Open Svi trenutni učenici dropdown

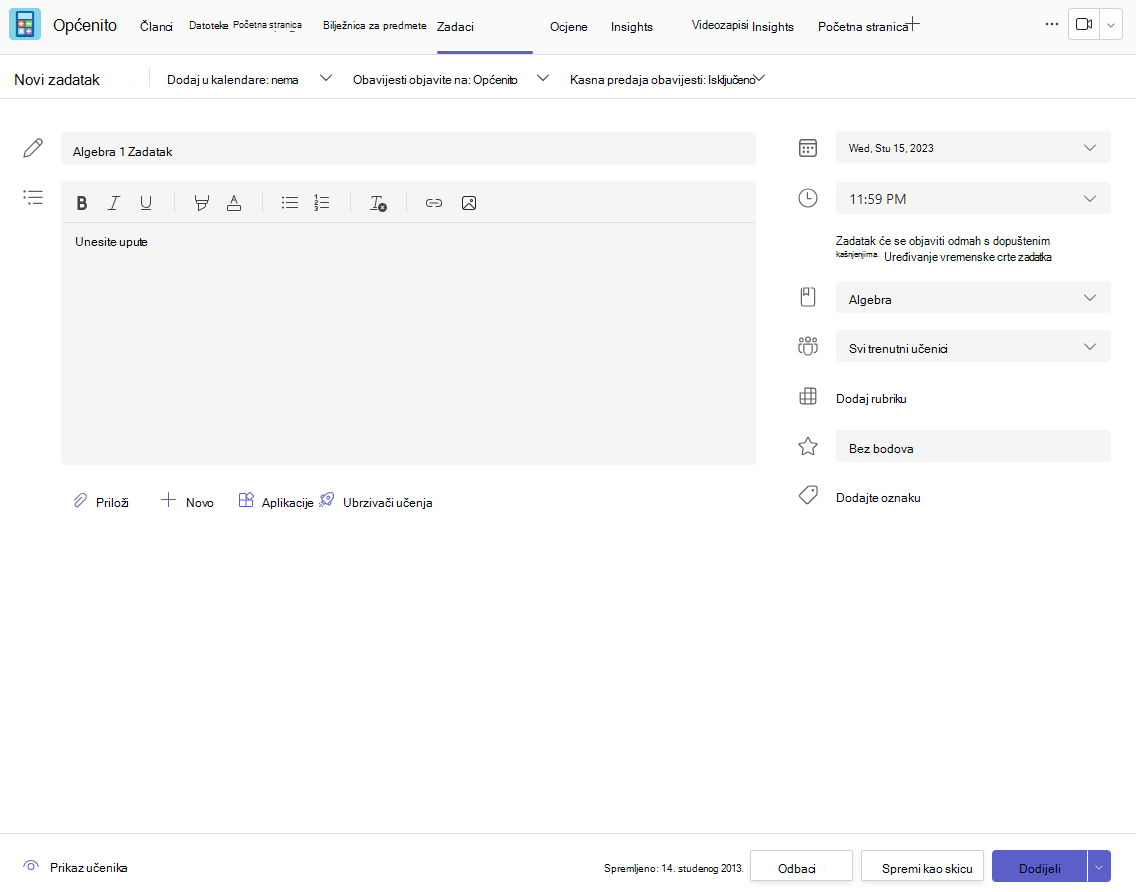(x=973, y=347)
